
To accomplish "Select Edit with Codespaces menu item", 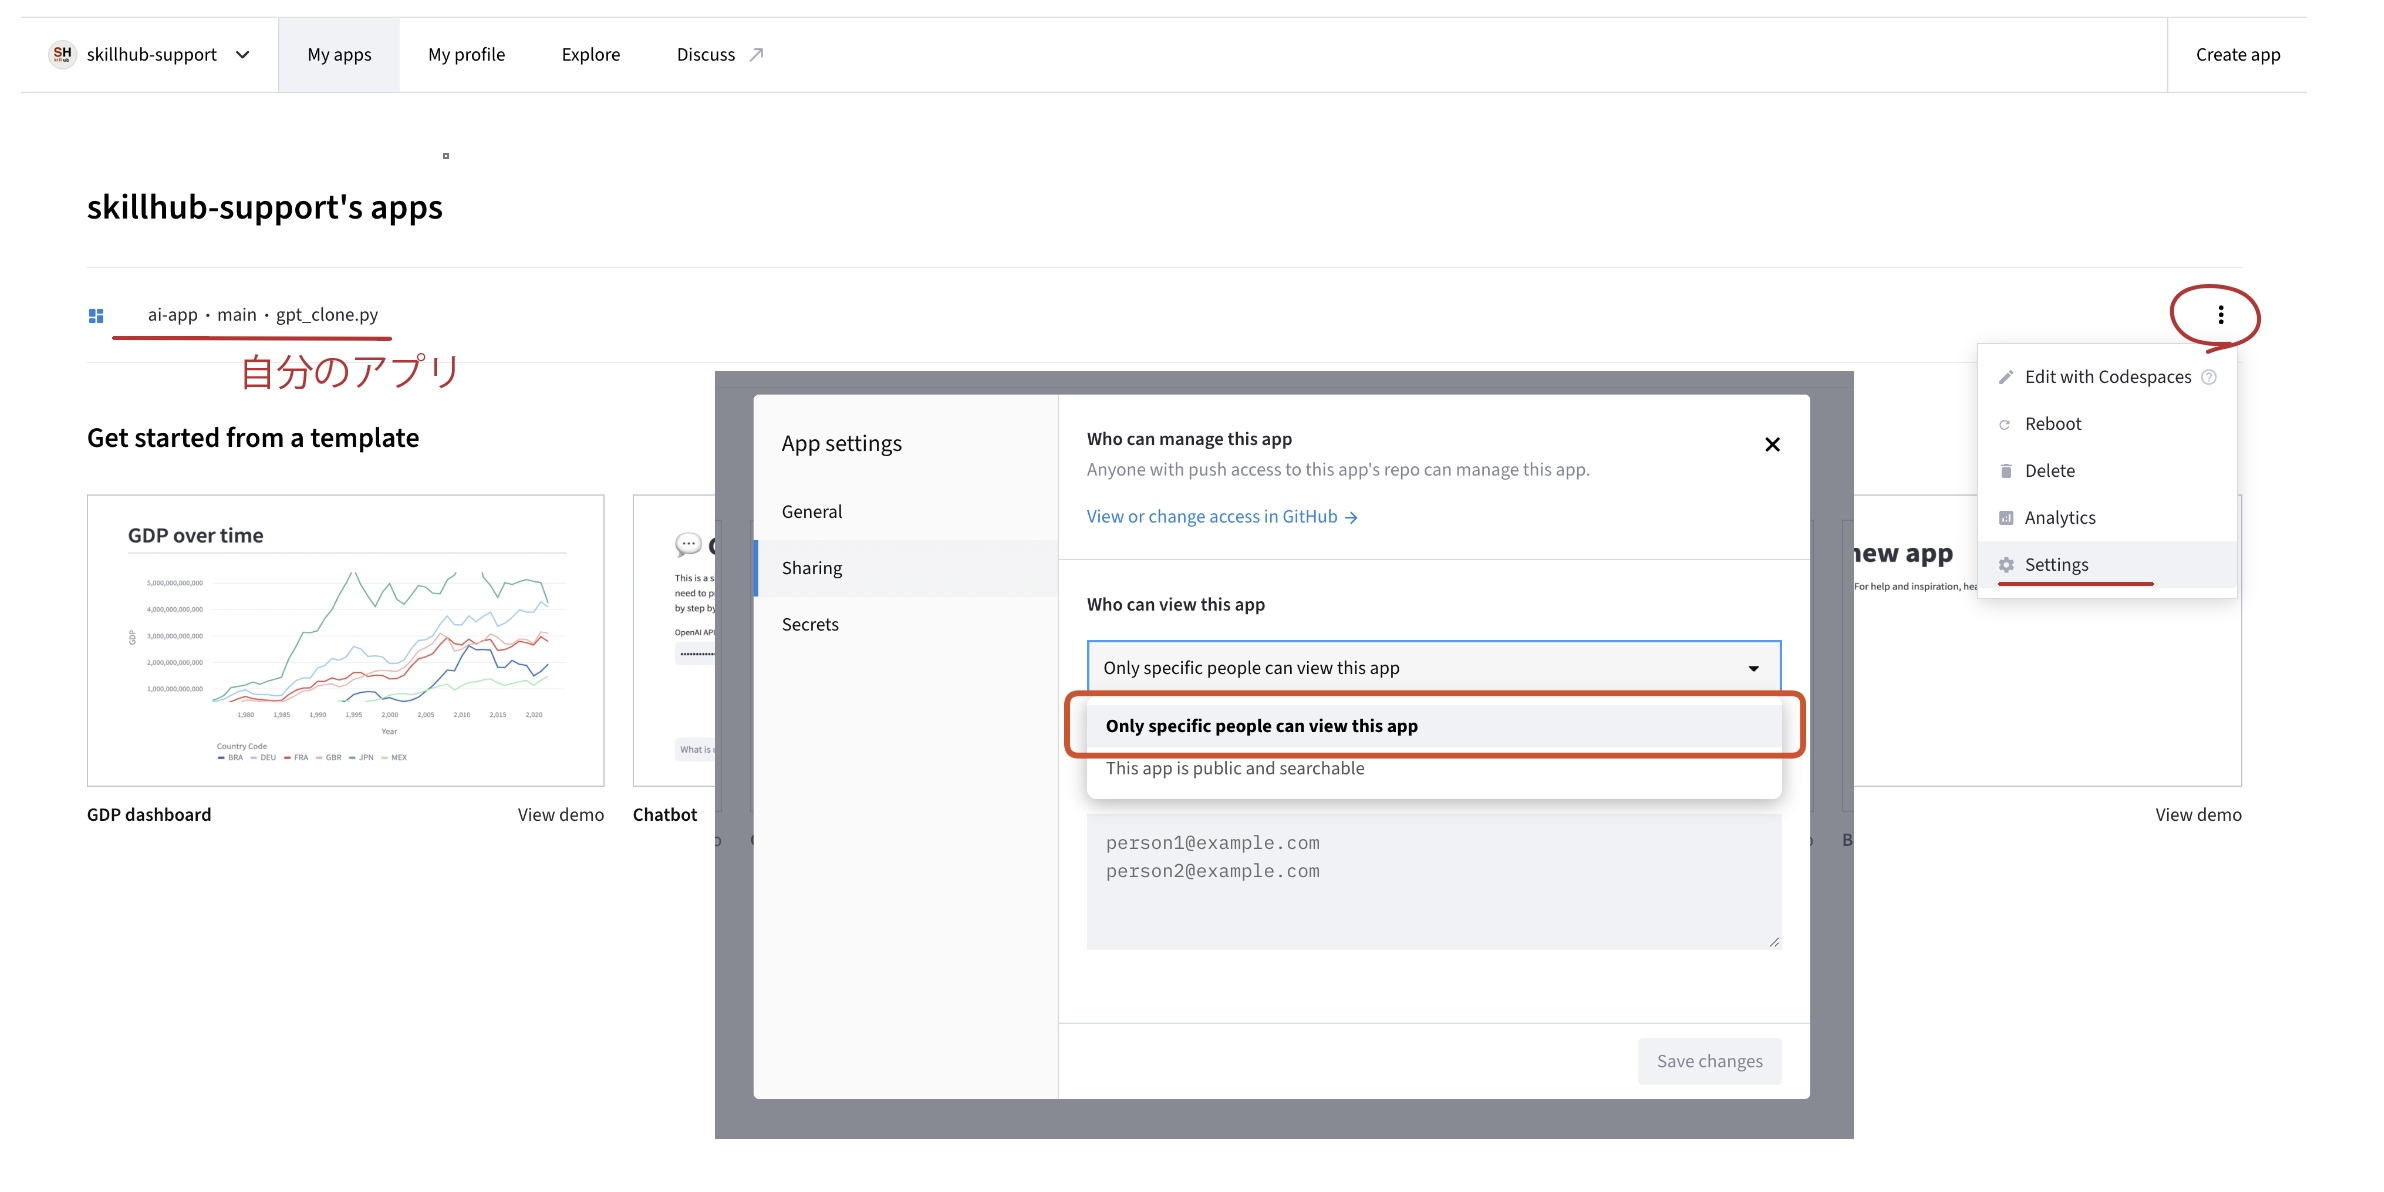I will coord(2107,377).
